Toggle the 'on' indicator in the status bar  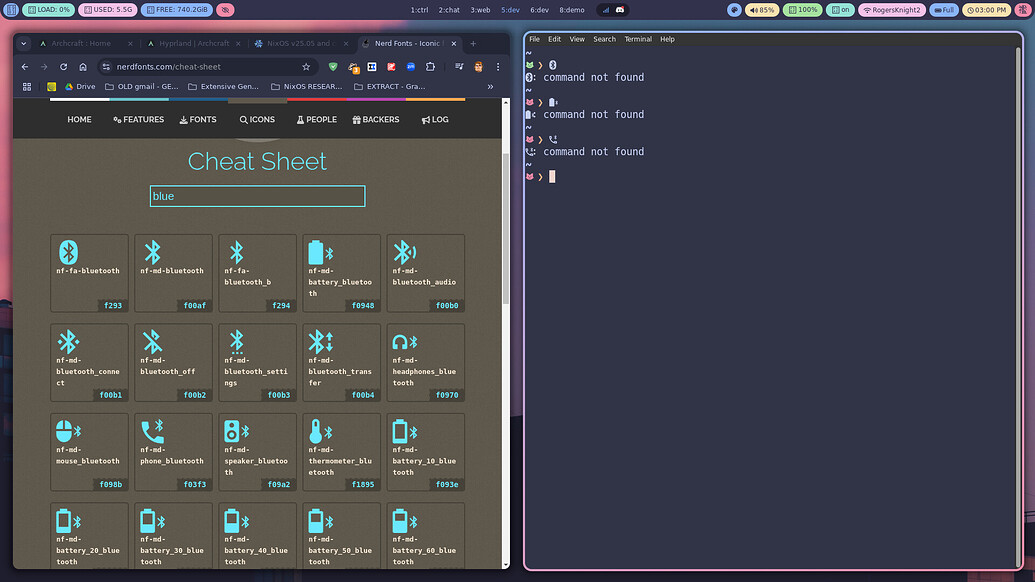click(x=840, y=9)
